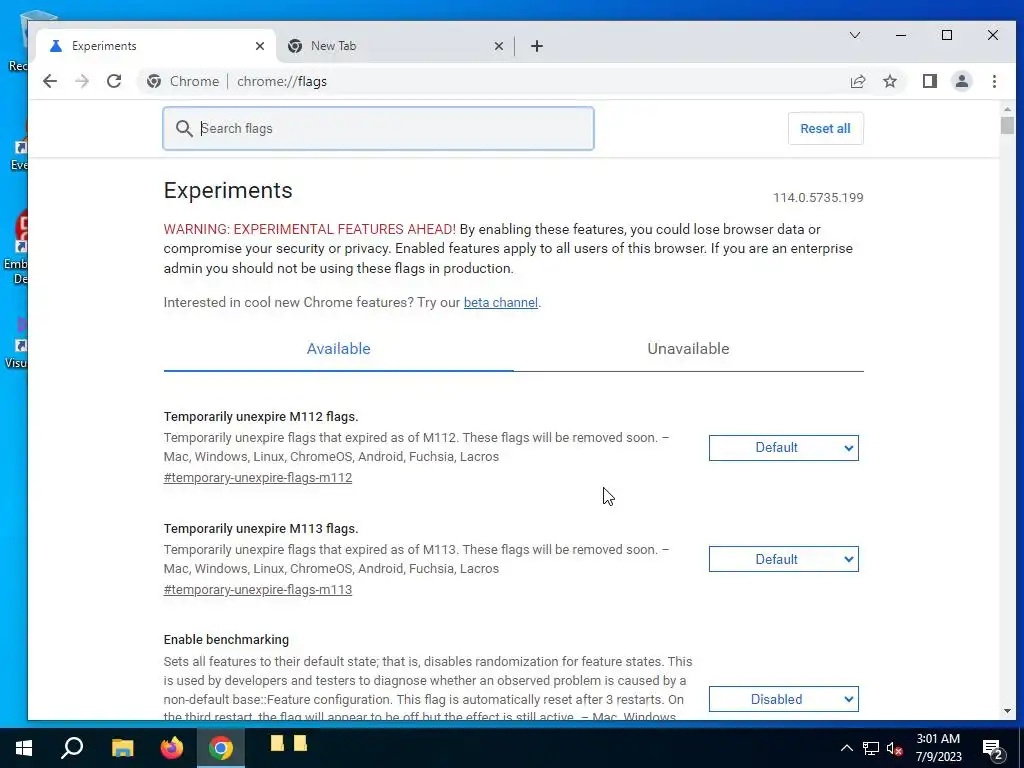The height and width of the screenshot is (768, 1024).
Task: Bookmark this page with the star icon
Action: tap(889, 81)
